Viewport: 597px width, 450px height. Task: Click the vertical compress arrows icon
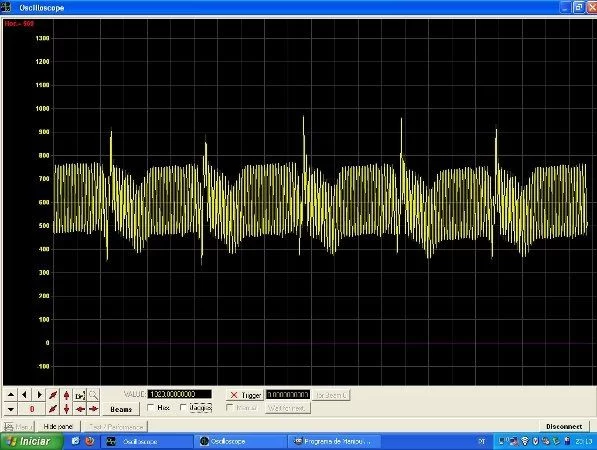point(66,409)
